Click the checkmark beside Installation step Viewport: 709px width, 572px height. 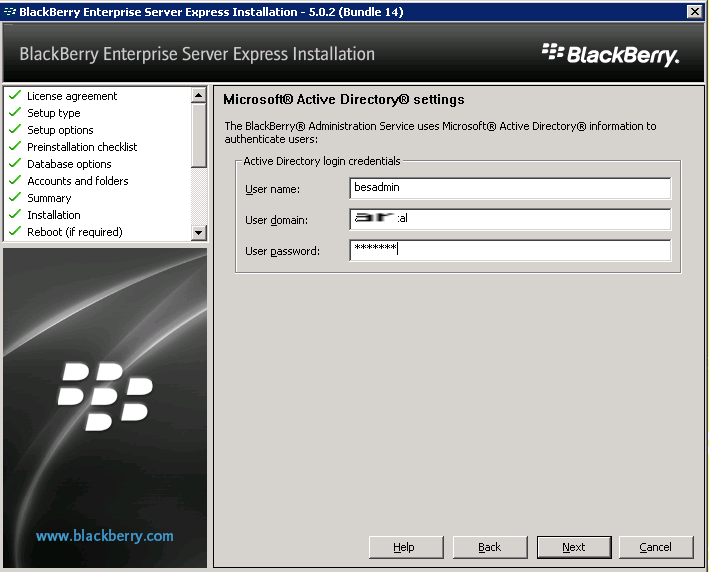point(15,215)
